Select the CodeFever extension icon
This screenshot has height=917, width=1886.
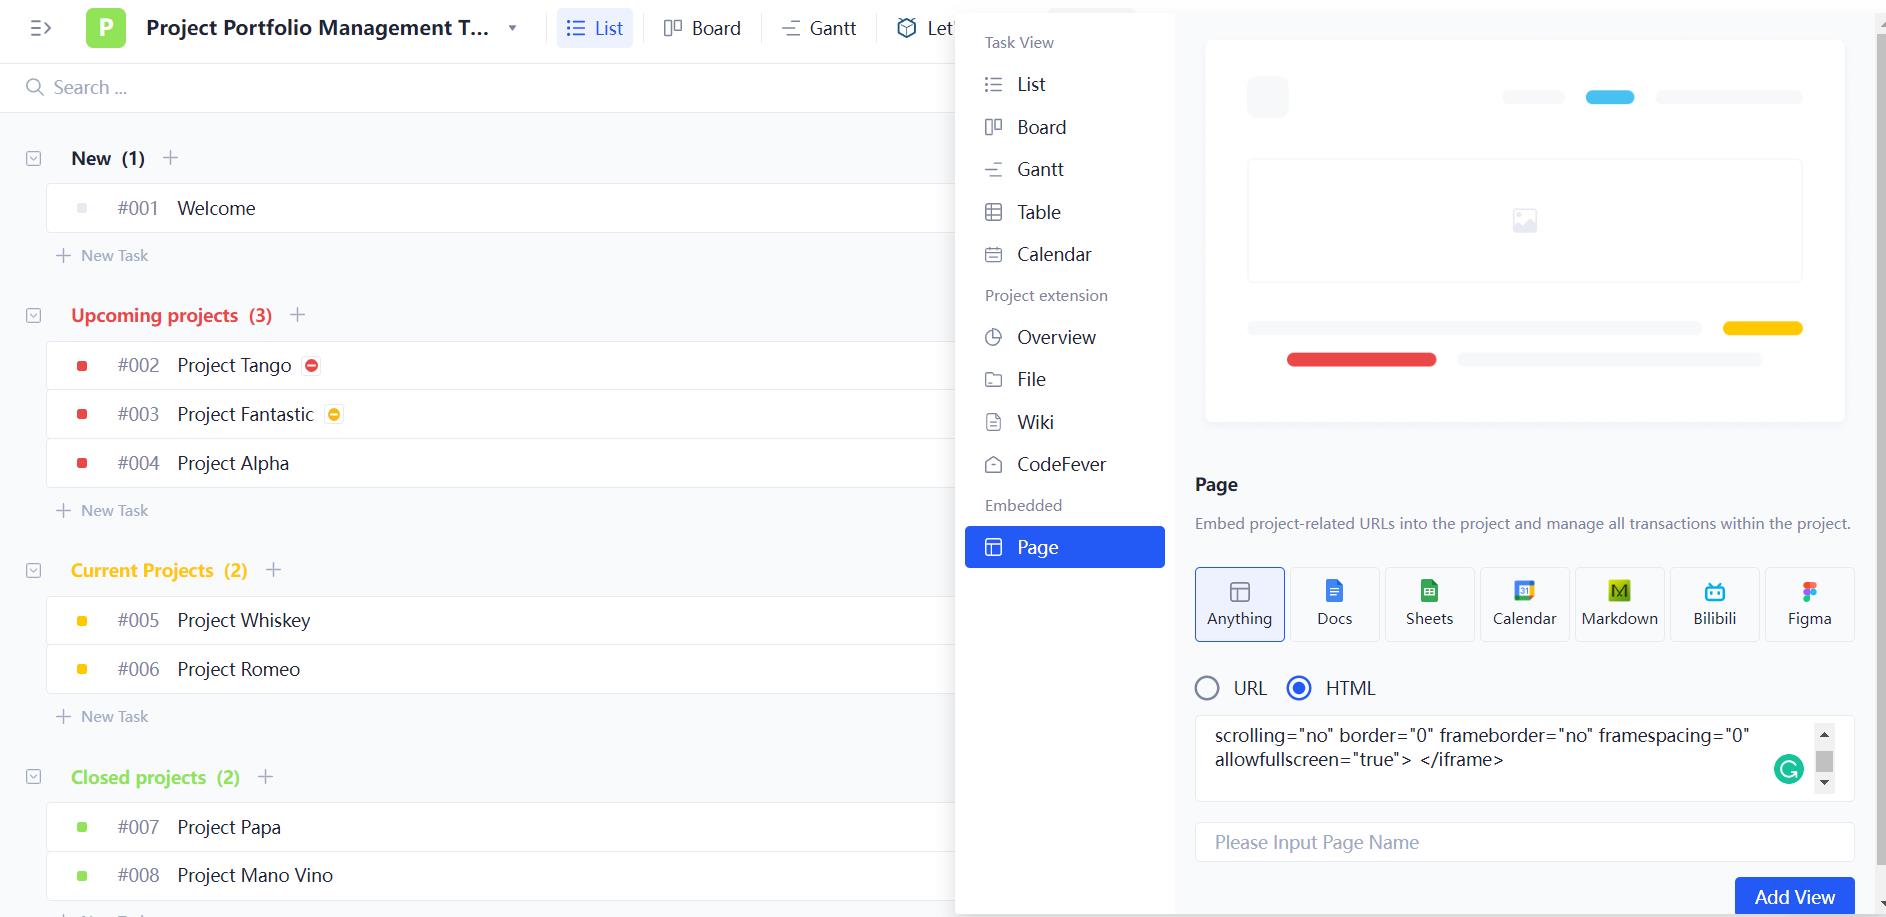coord(1061,464)
